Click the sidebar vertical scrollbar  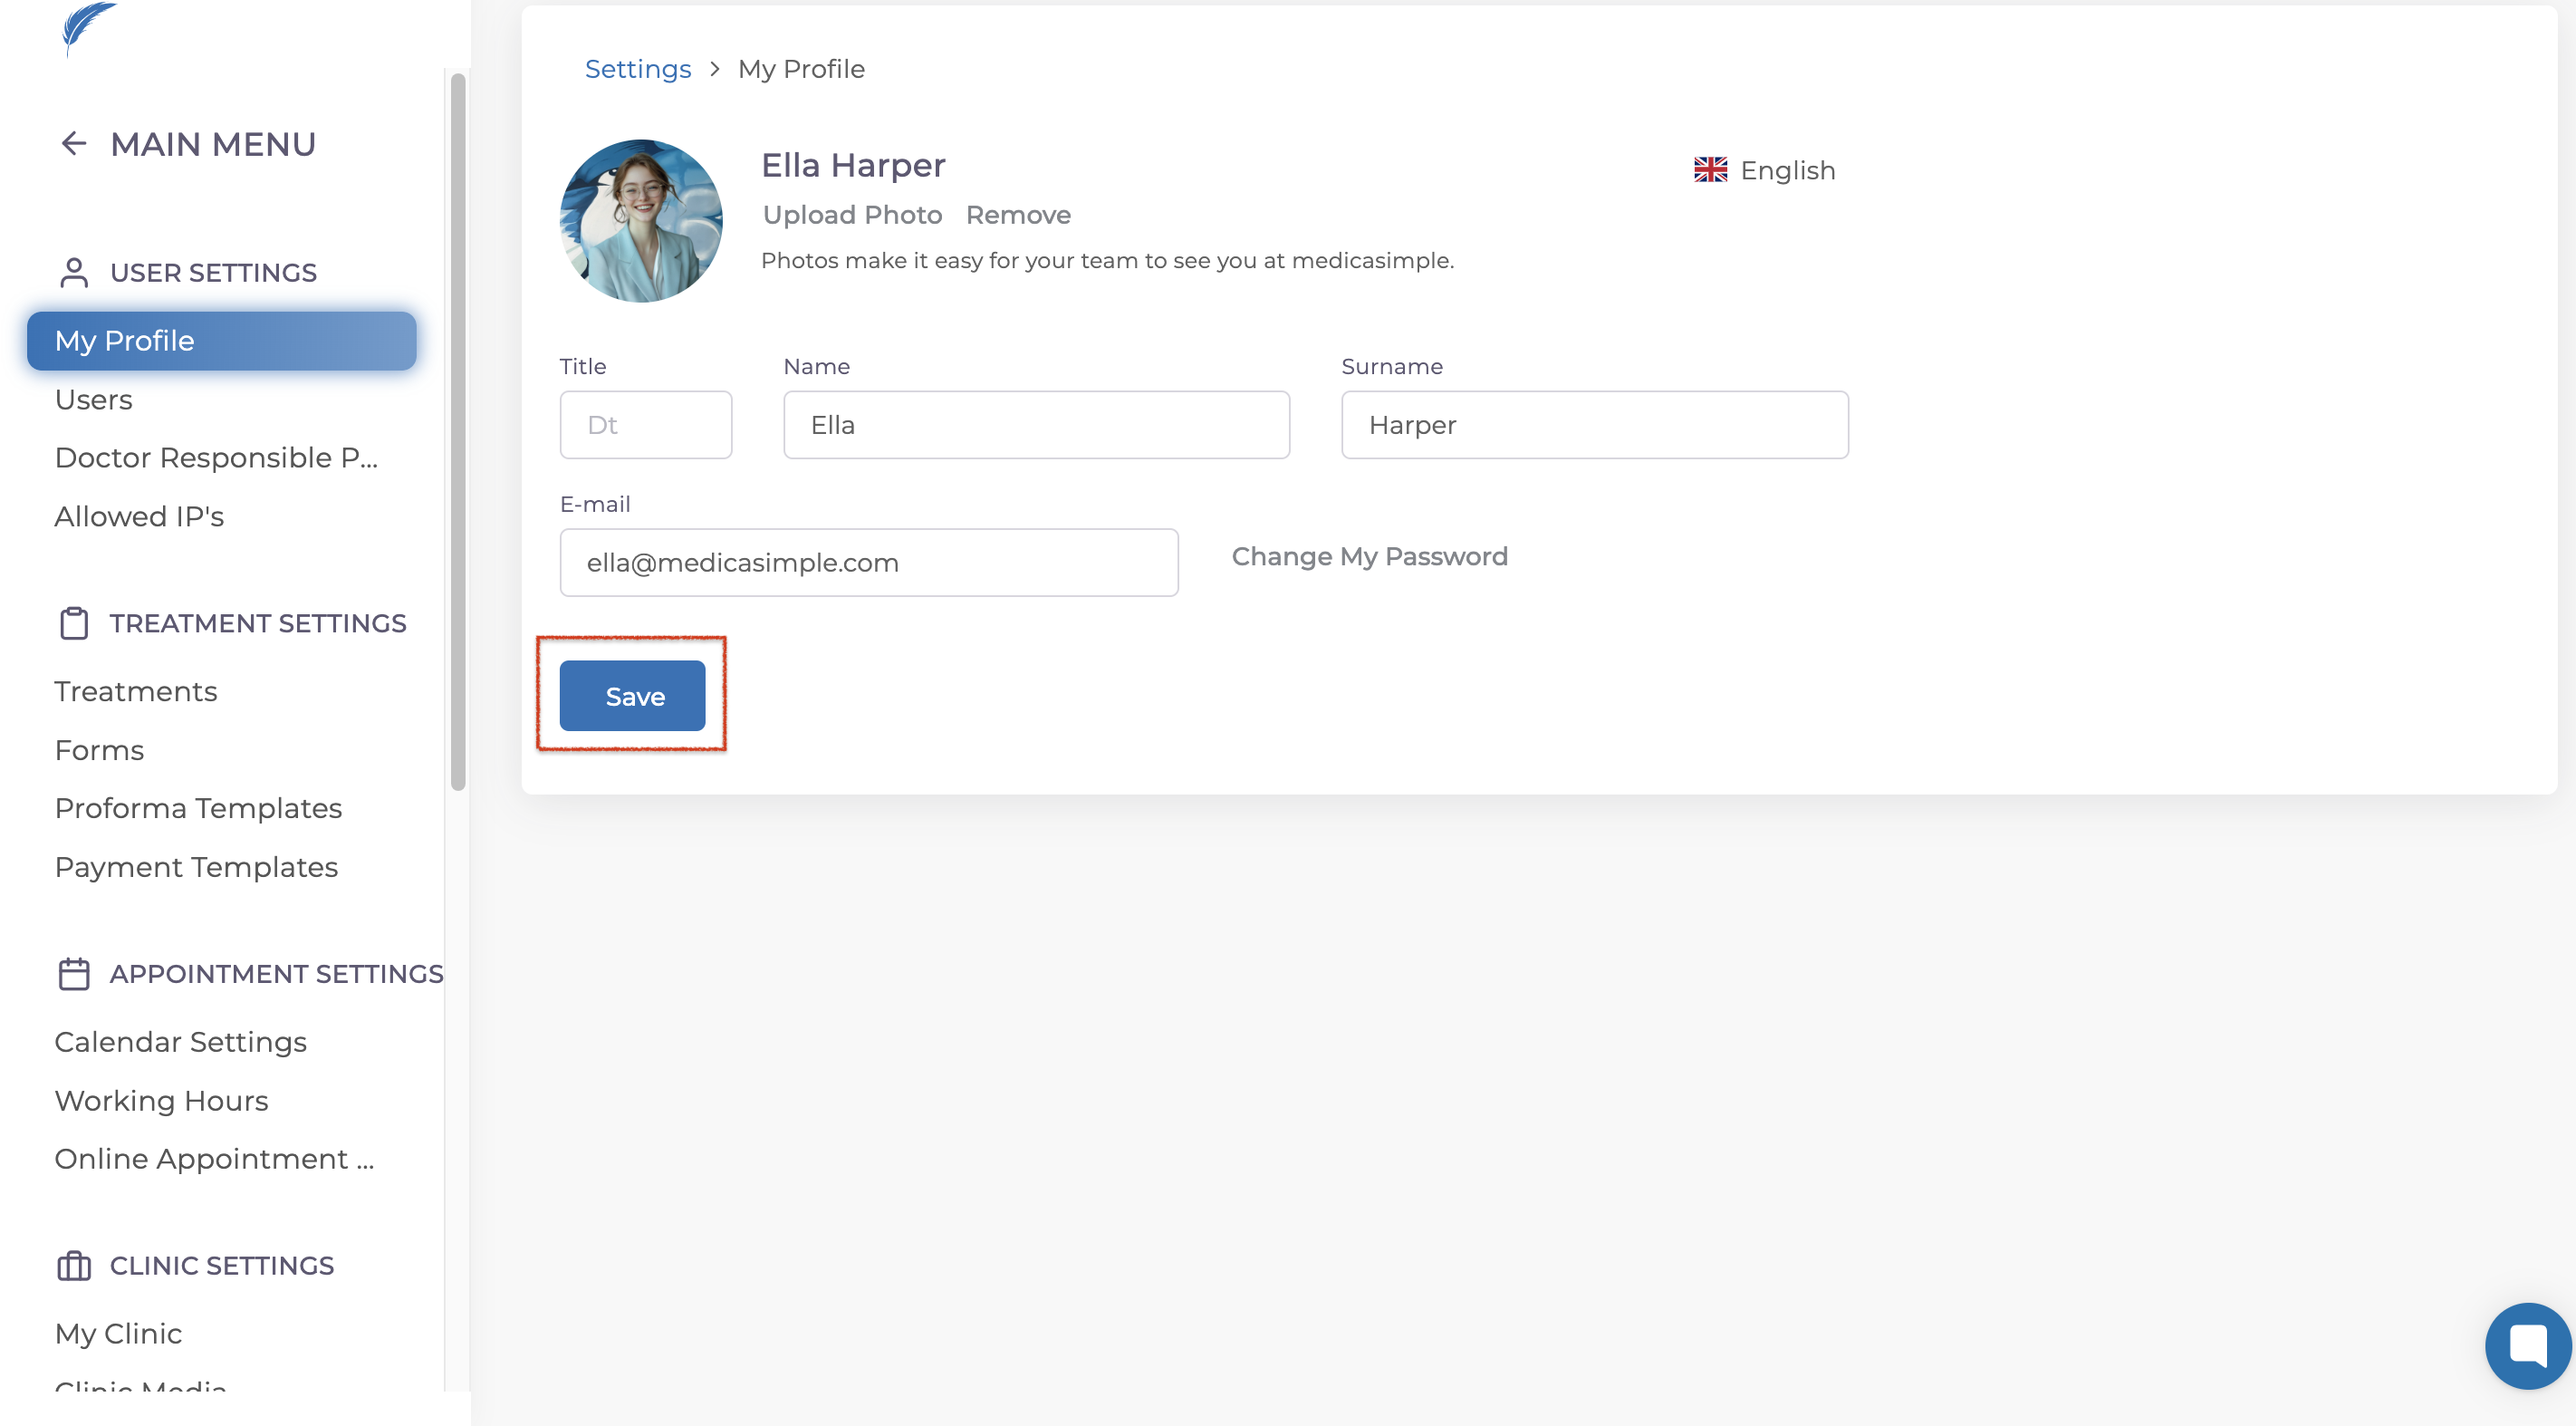[458, 430]
